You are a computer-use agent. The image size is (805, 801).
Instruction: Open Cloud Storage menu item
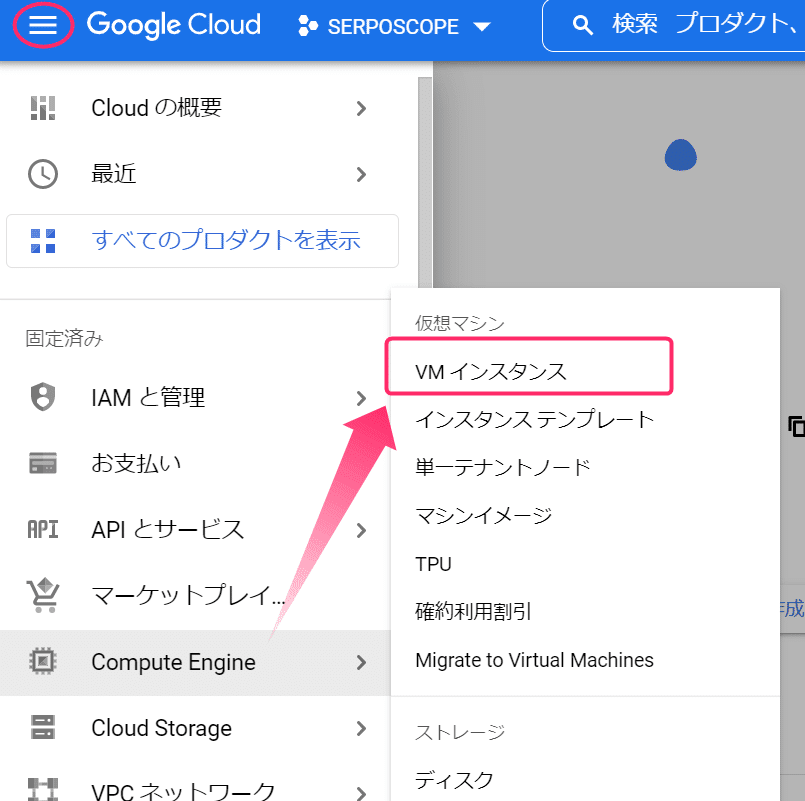point(195,728)
